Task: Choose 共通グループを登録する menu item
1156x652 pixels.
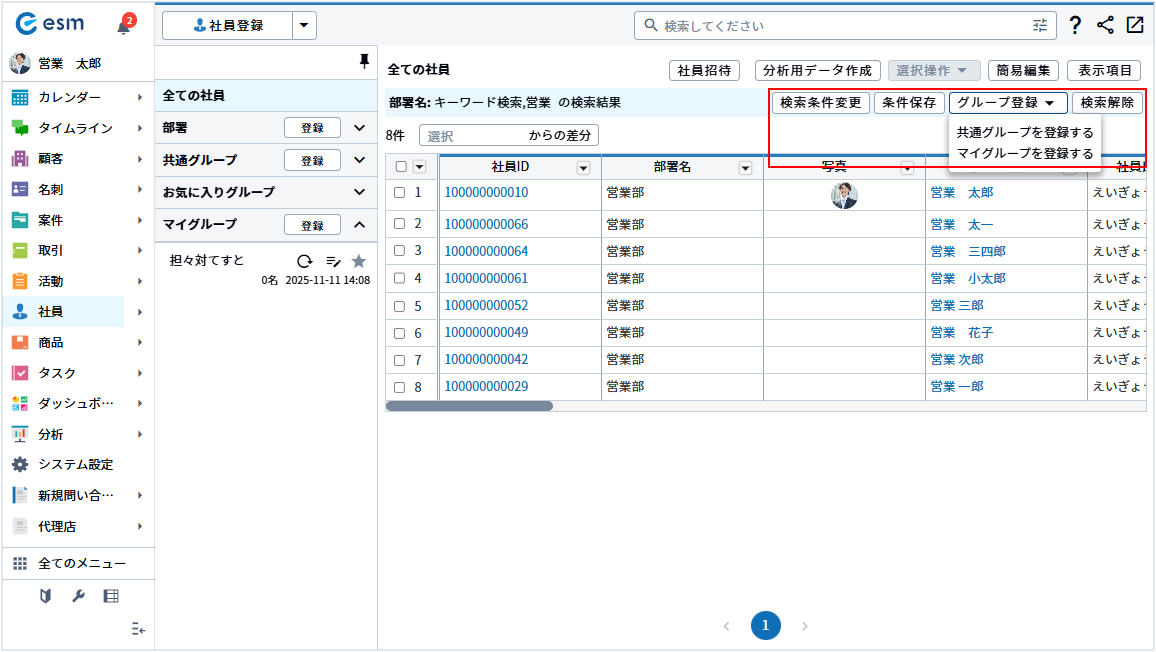Action: tap(1024, 132)
